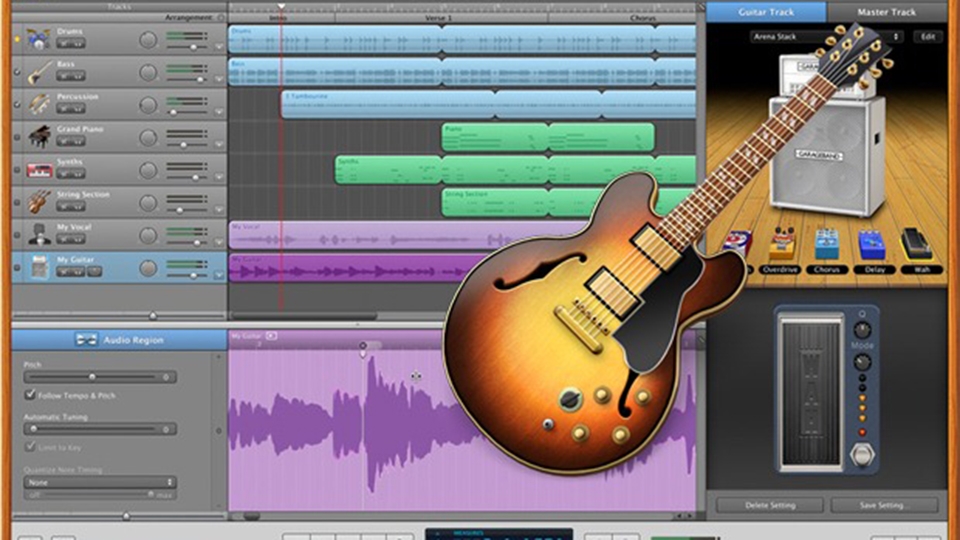
Task: Select the Percussion track instrument icon
Action: (39, 105)
